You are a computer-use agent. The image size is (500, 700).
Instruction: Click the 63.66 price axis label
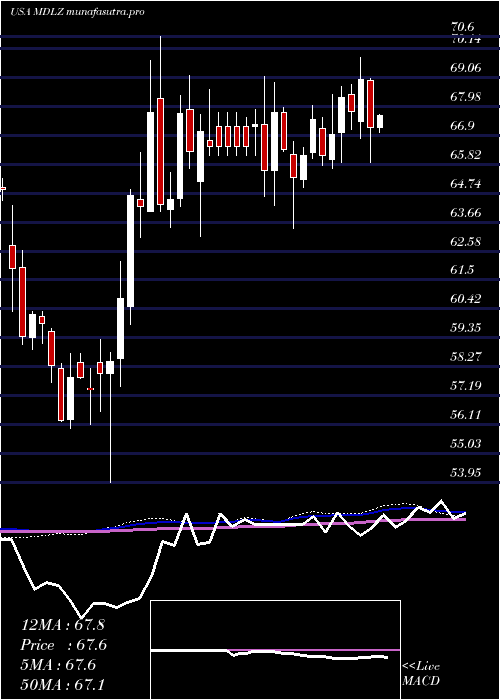pos(467,212)
